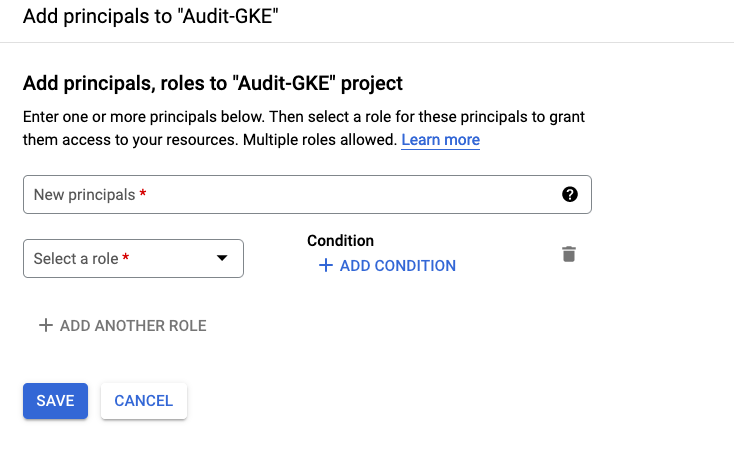Click the role selector's dropdown arrow

coord(222,259)
